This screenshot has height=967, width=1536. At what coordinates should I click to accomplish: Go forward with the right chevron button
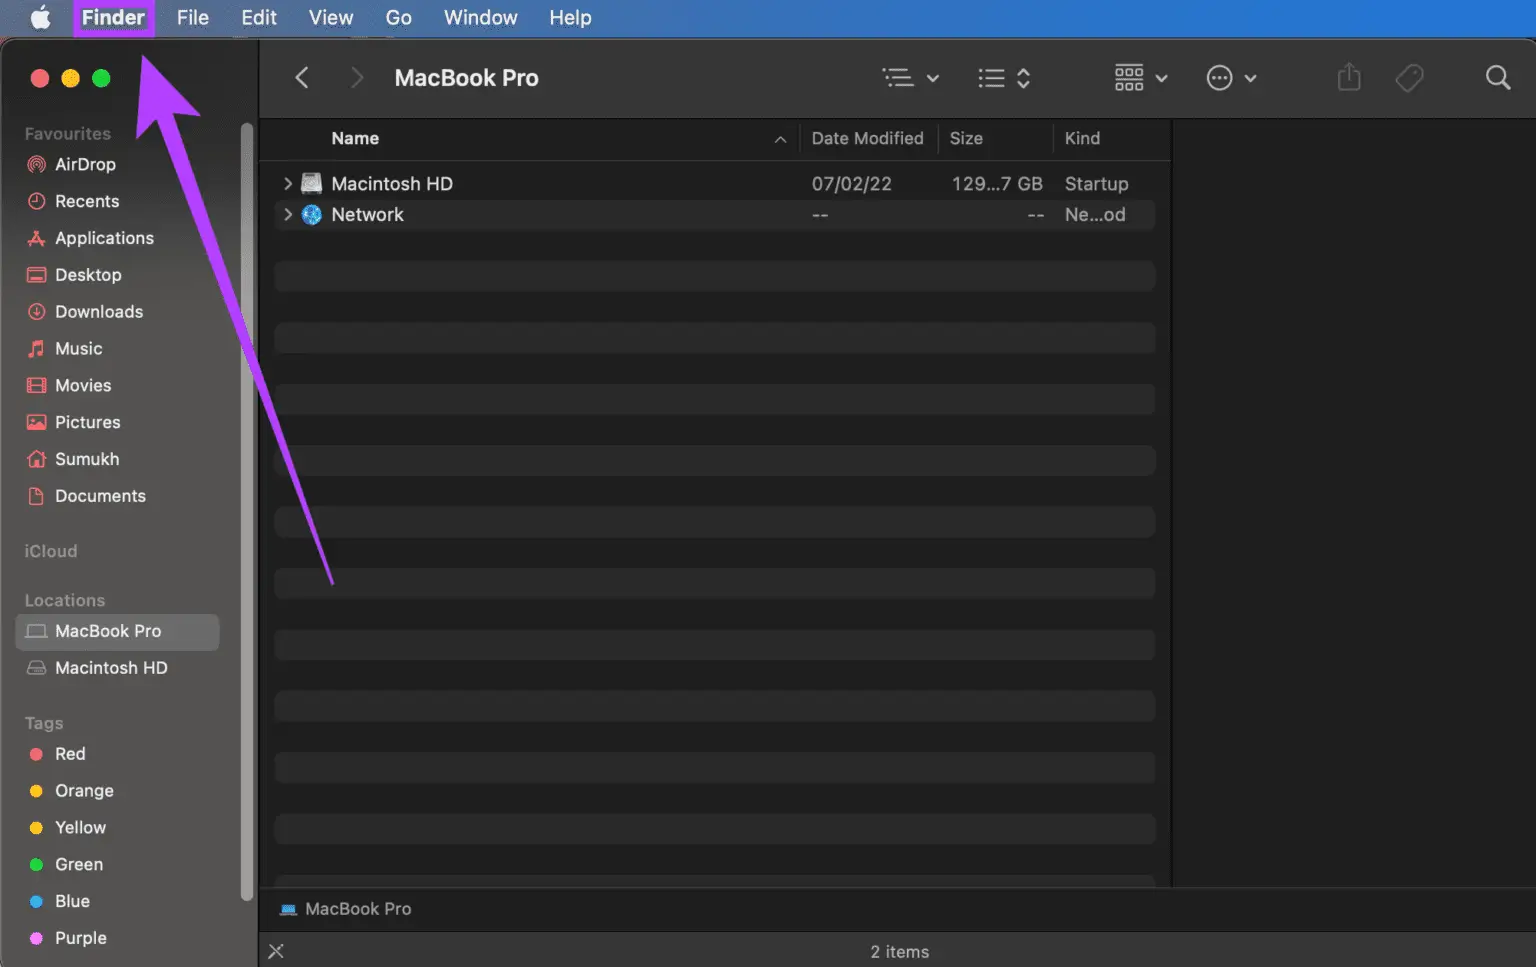[356, 78]
